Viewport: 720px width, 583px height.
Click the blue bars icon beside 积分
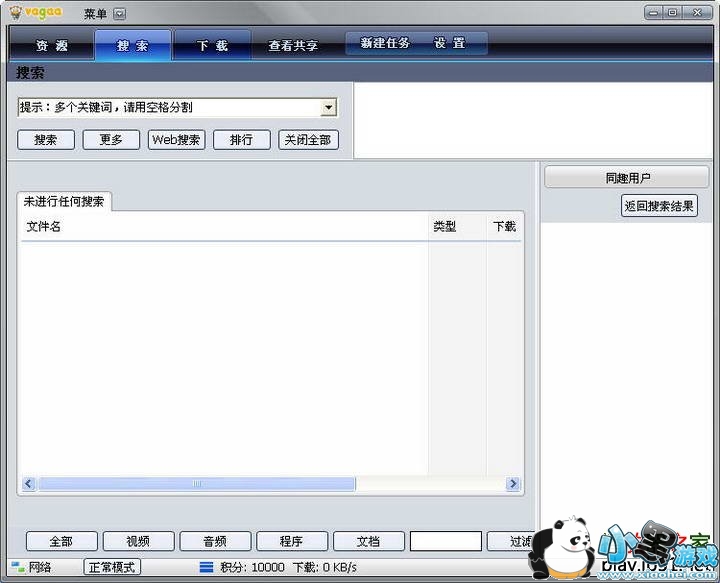[206, 567]
